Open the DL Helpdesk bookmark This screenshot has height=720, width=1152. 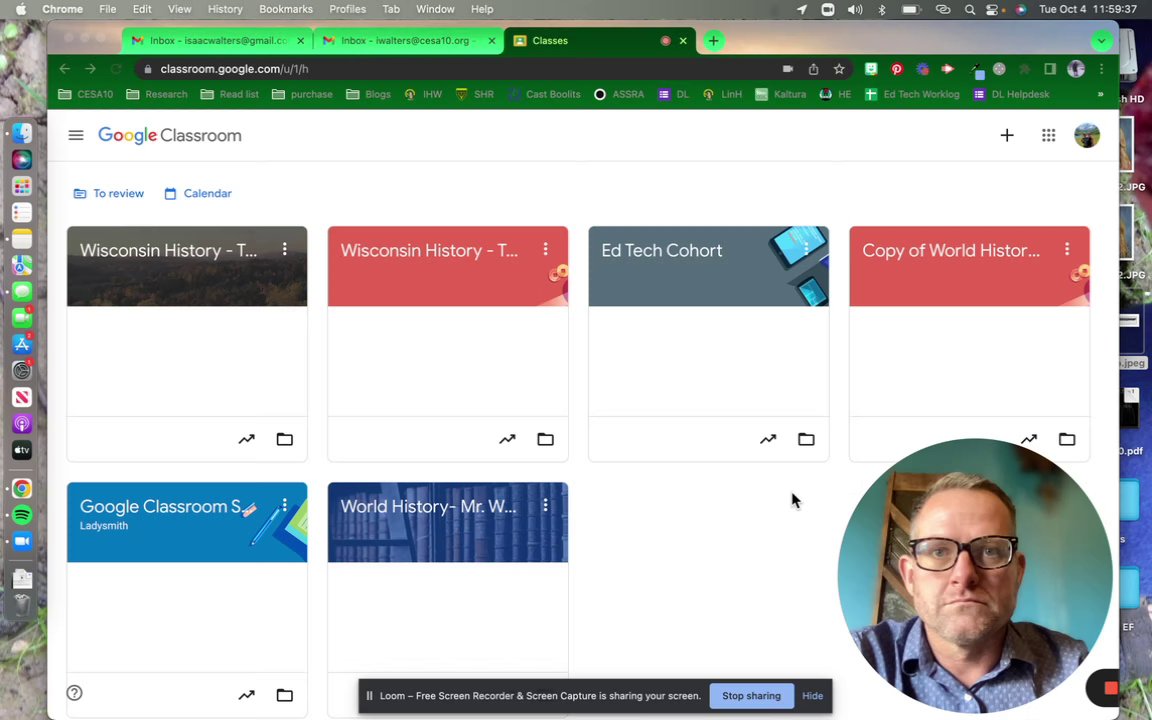1011,94
